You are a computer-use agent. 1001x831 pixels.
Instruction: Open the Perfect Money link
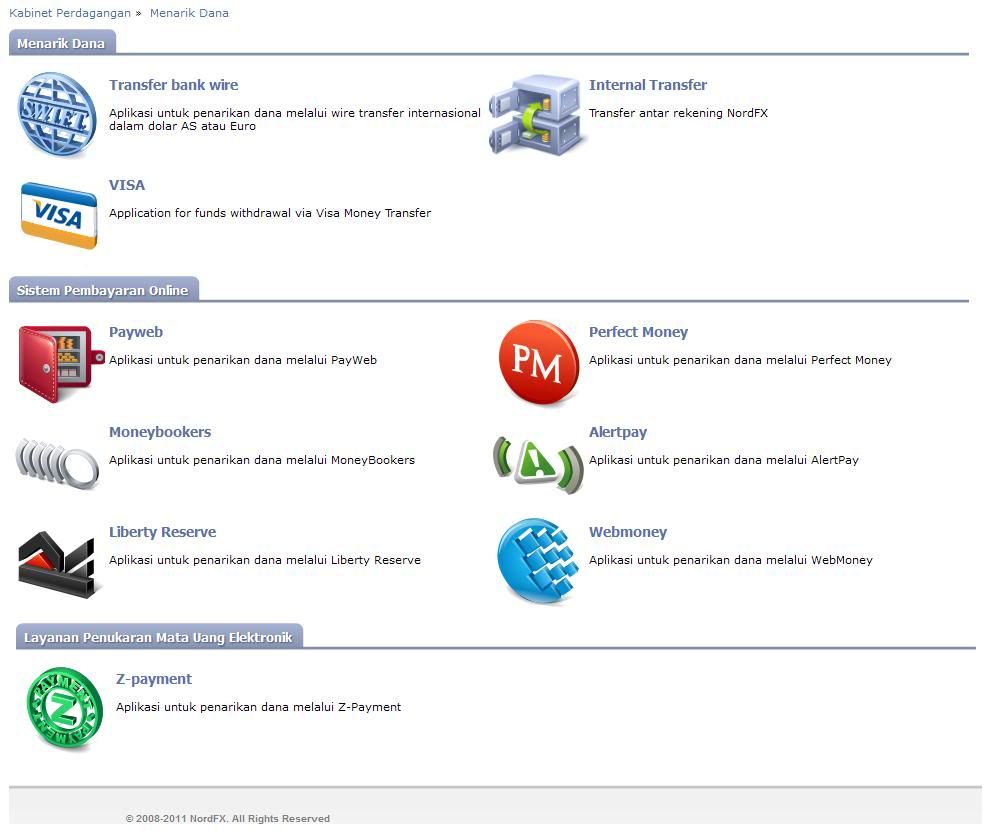tap(638, 332)
